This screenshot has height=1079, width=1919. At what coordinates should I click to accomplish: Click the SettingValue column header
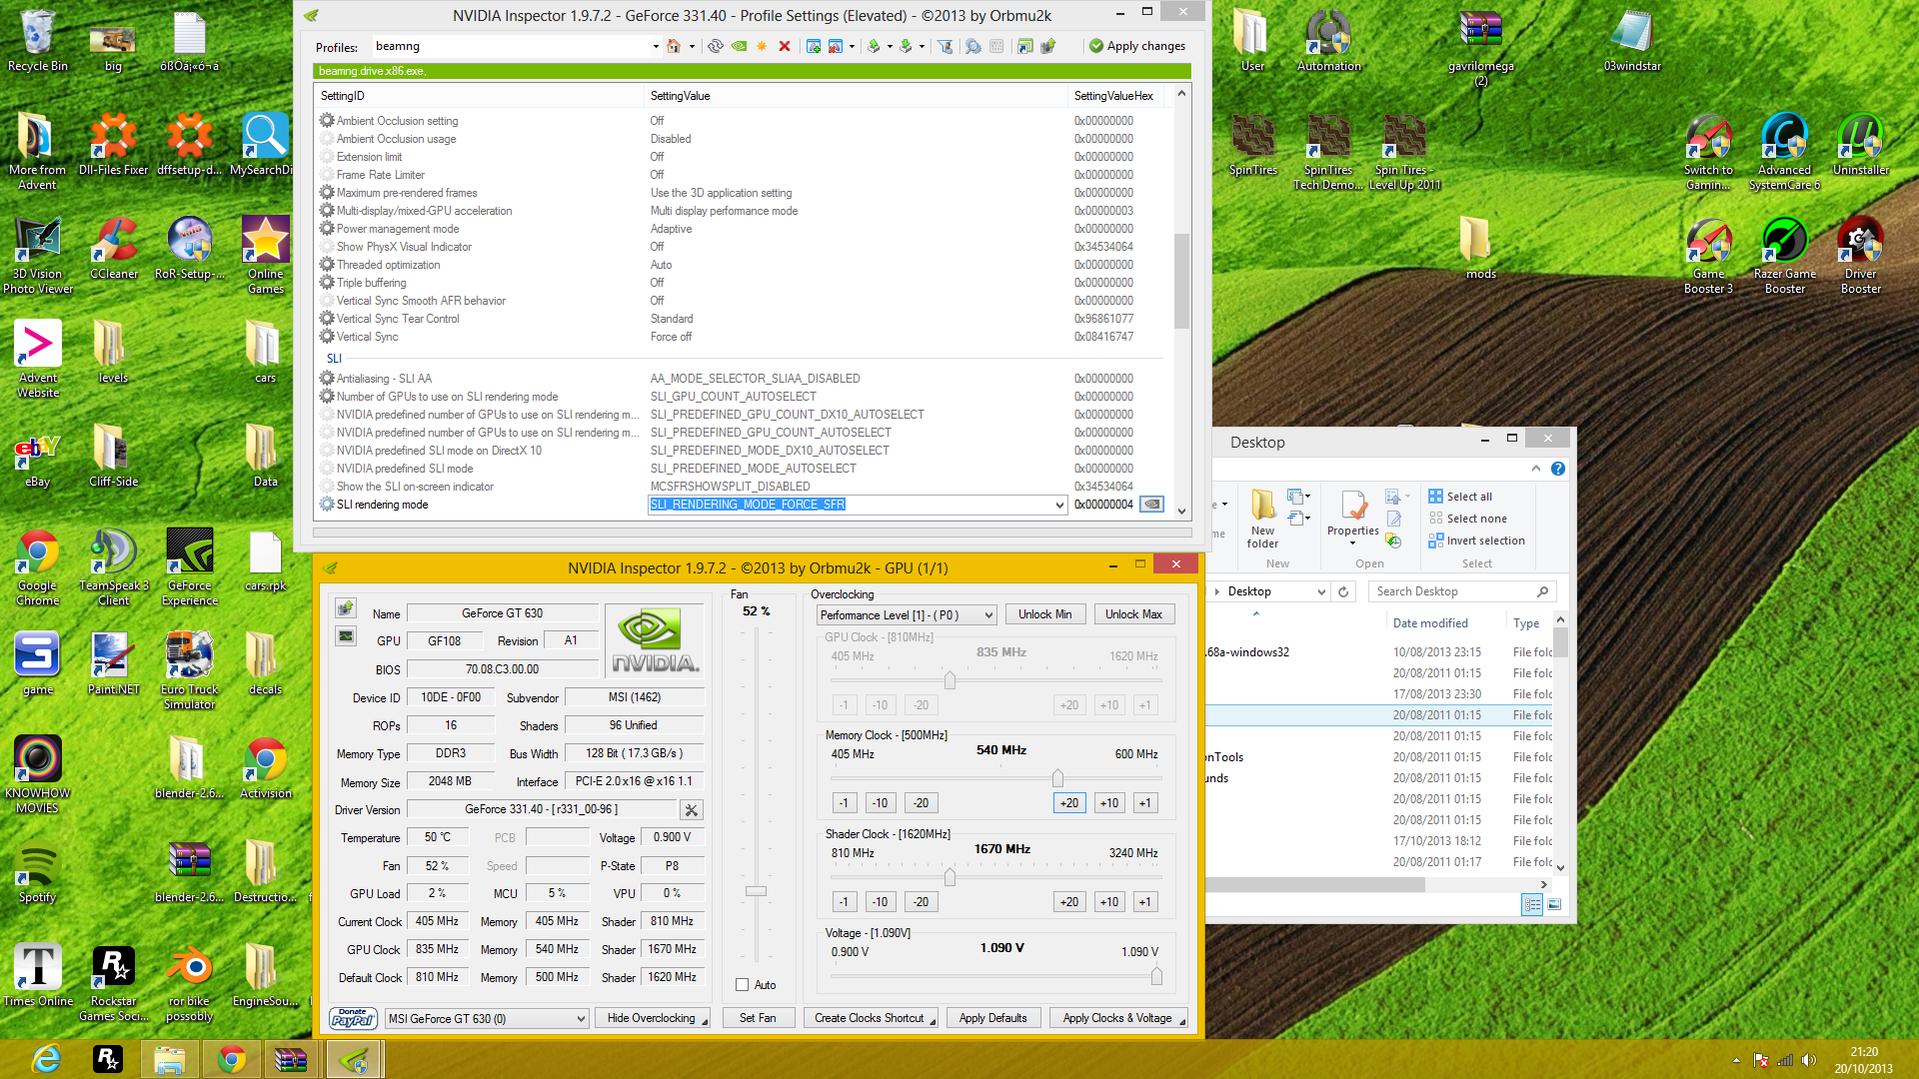[x=856, y=96]
